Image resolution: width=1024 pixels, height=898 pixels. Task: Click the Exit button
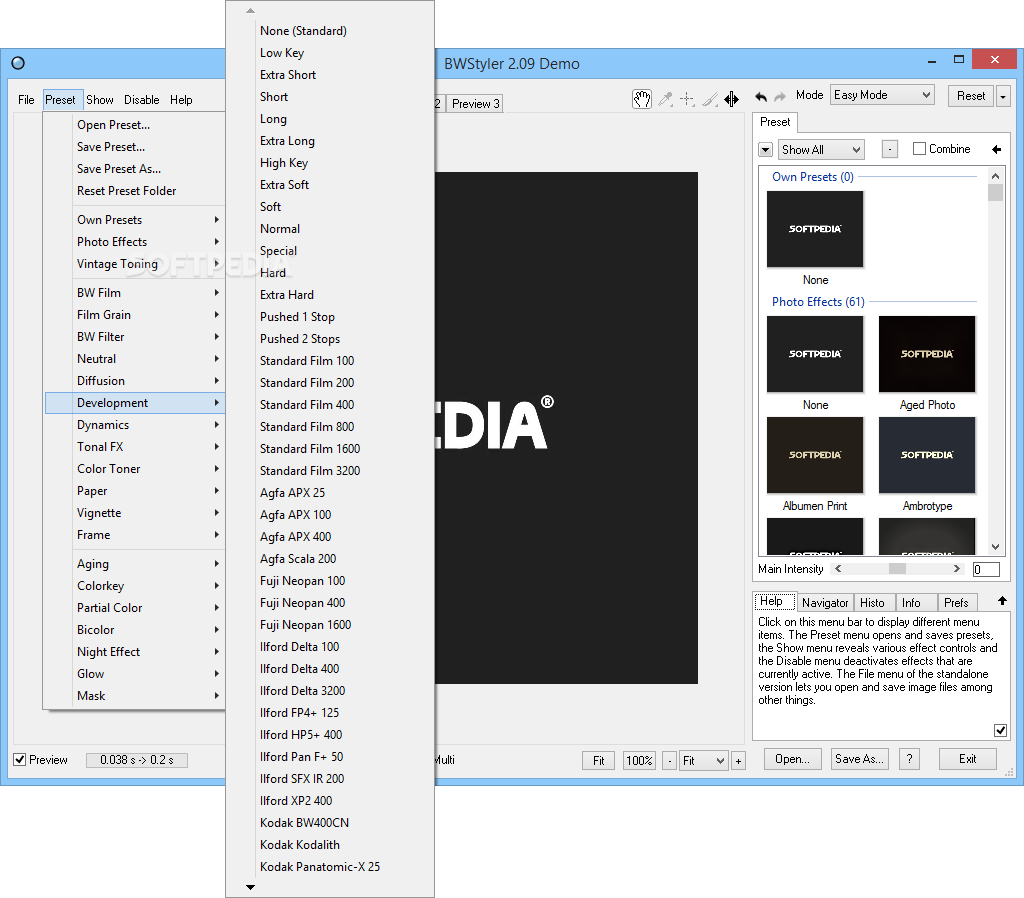[967, 759]
